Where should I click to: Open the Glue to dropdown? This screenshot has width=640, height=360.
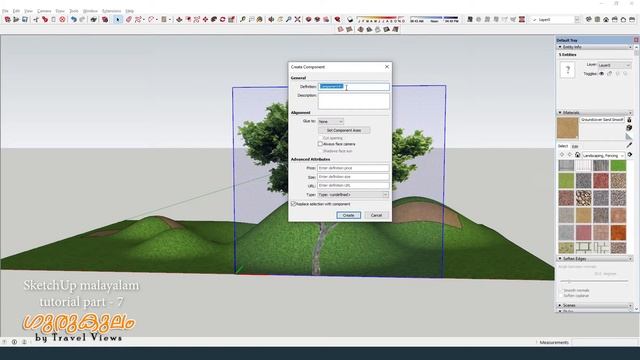pos(331,122)
